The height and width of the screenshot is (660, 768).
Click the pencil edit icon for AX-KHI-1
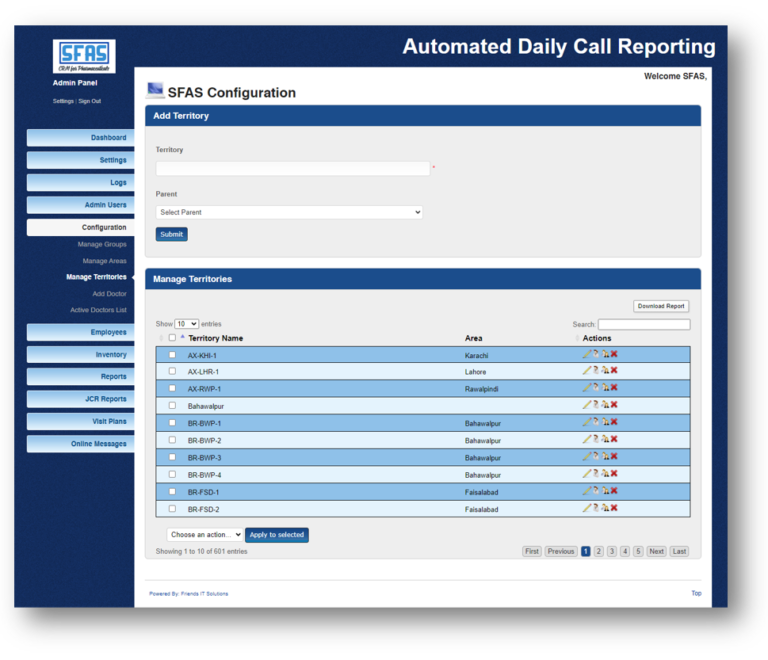point(587,354)
